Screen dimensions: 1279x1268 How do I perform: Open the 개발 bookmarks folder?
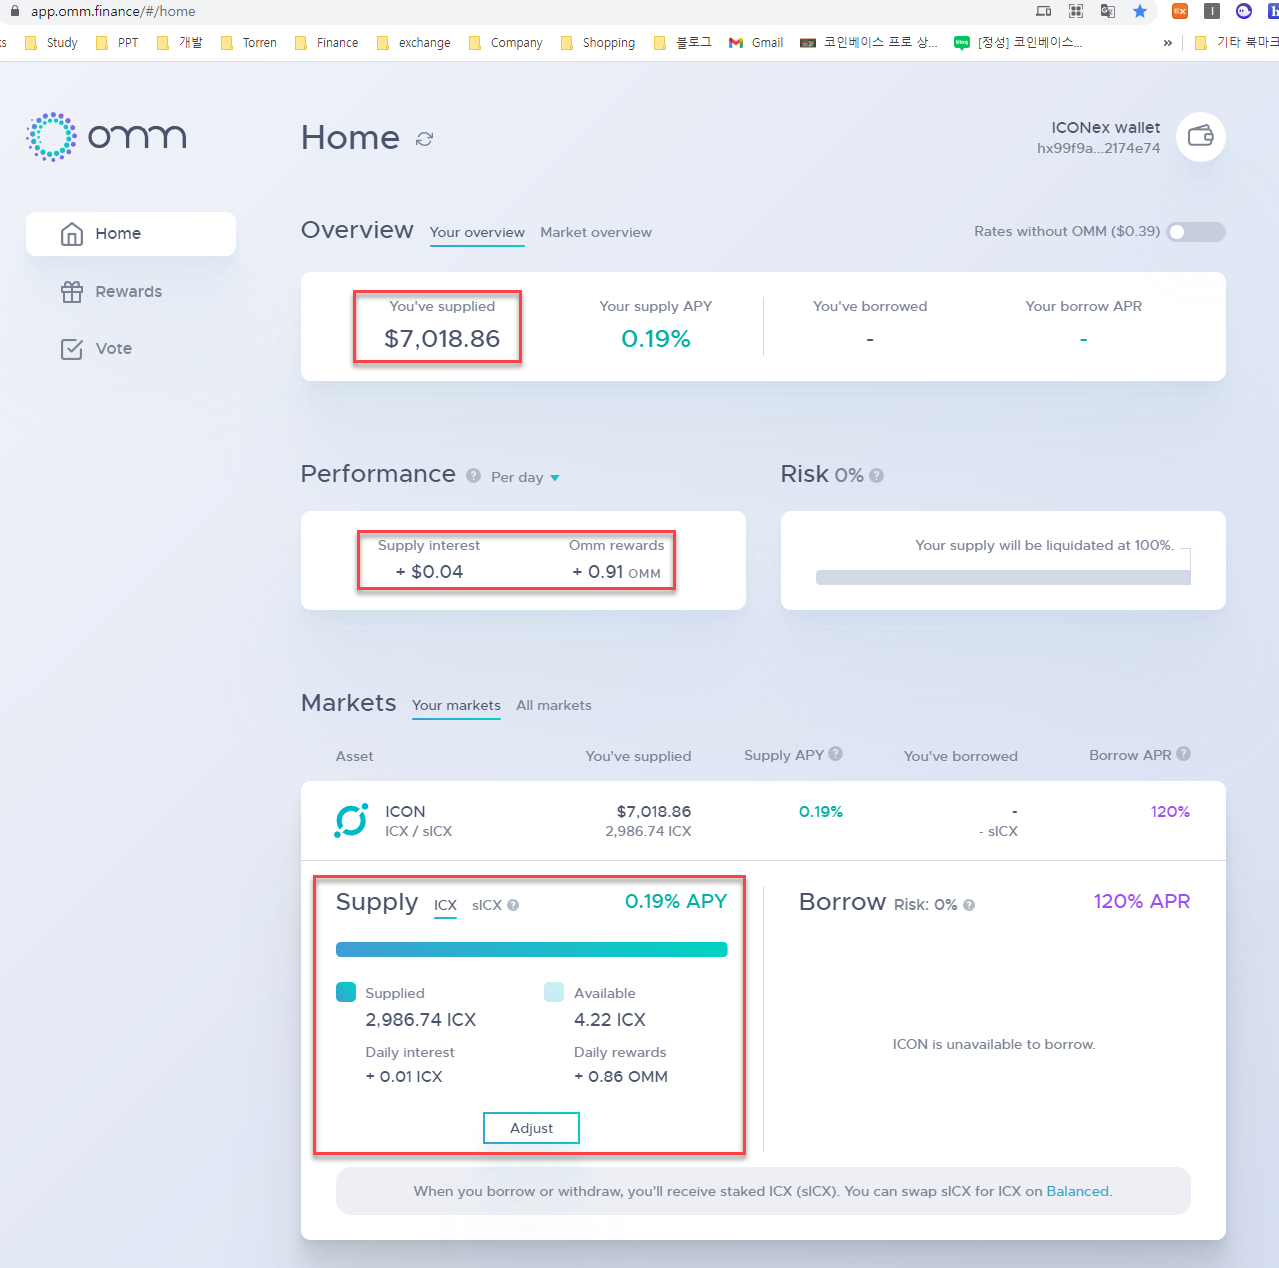tap(179, 43)
